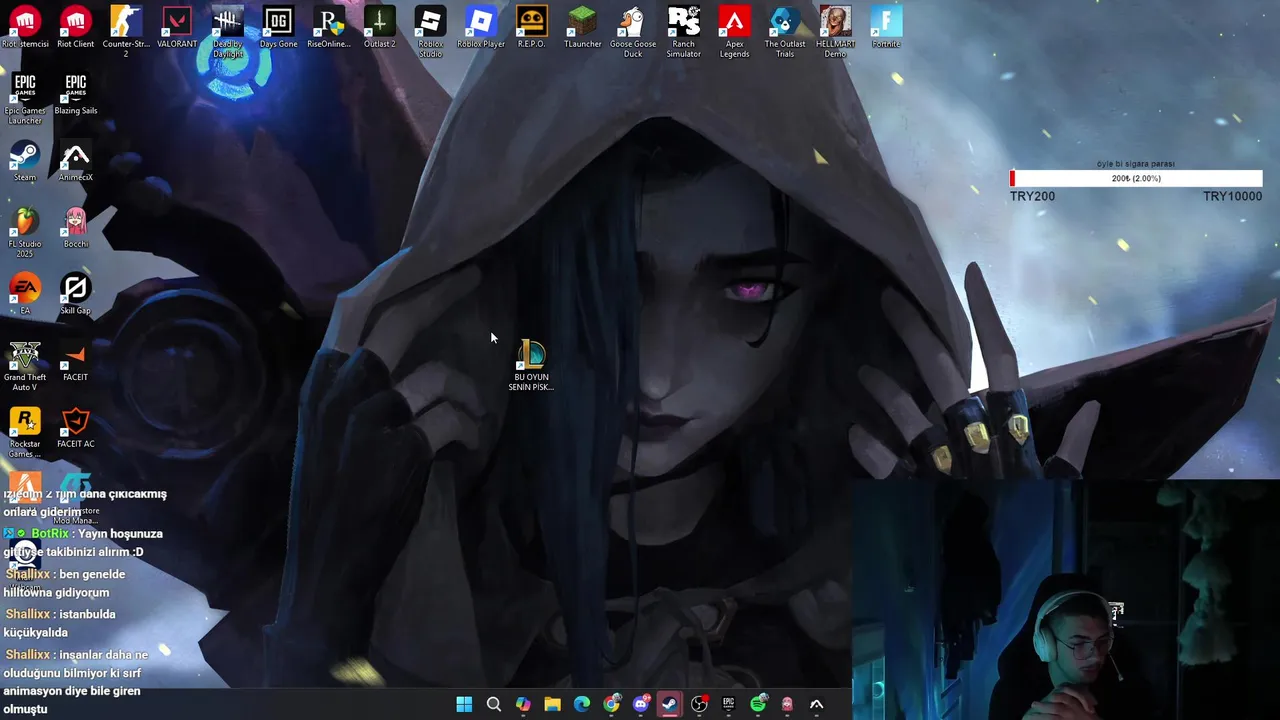The width and height of the screenshot is (1280, 720).
Task: Select the TLauncher Minecraft icon
Action: click(x=582, y=28)
